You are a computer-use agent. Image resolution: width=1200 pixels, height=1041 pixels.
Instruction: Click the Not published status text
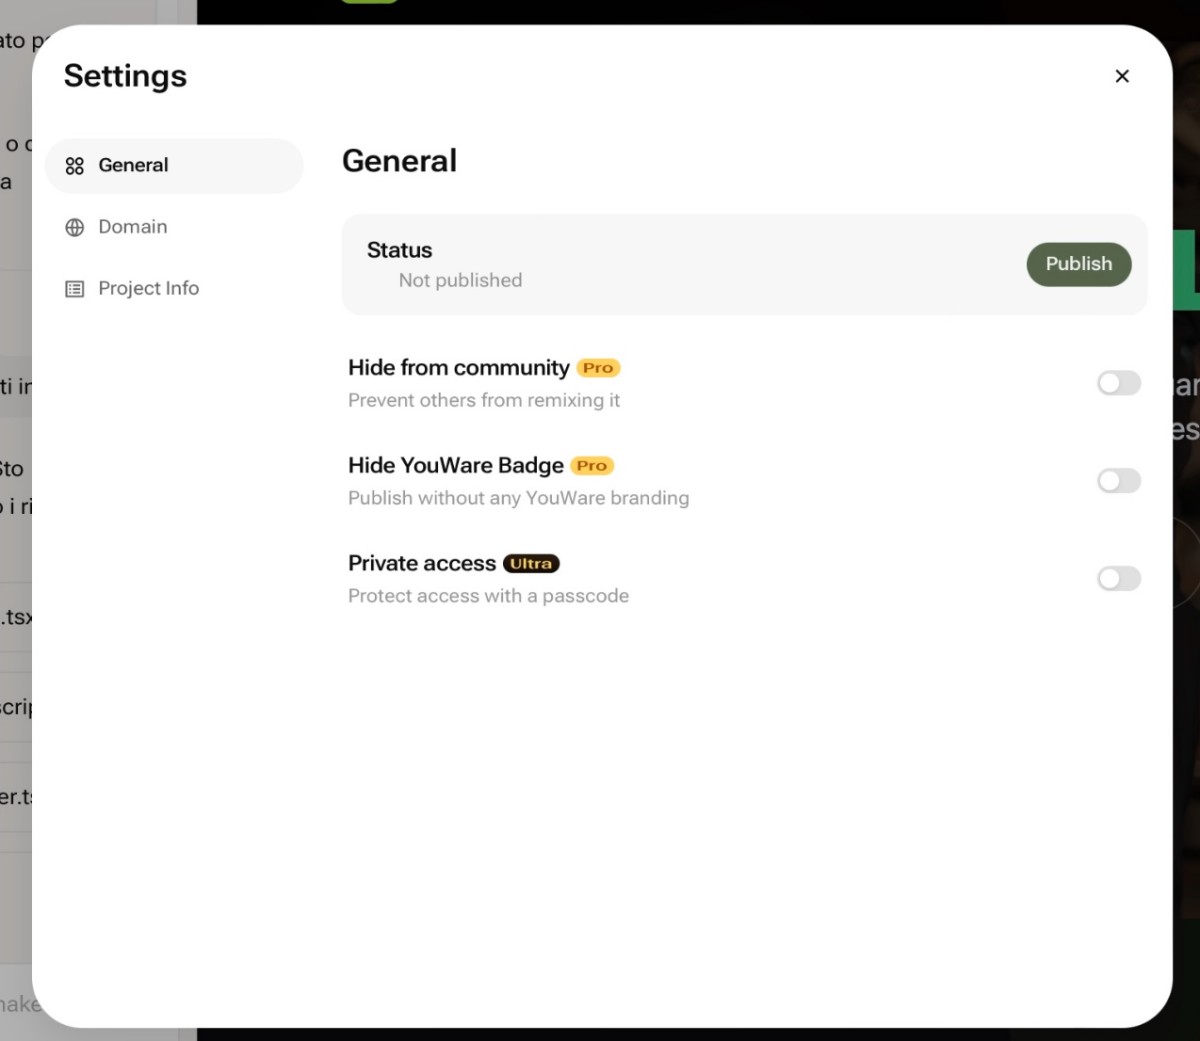coord(460,281)
